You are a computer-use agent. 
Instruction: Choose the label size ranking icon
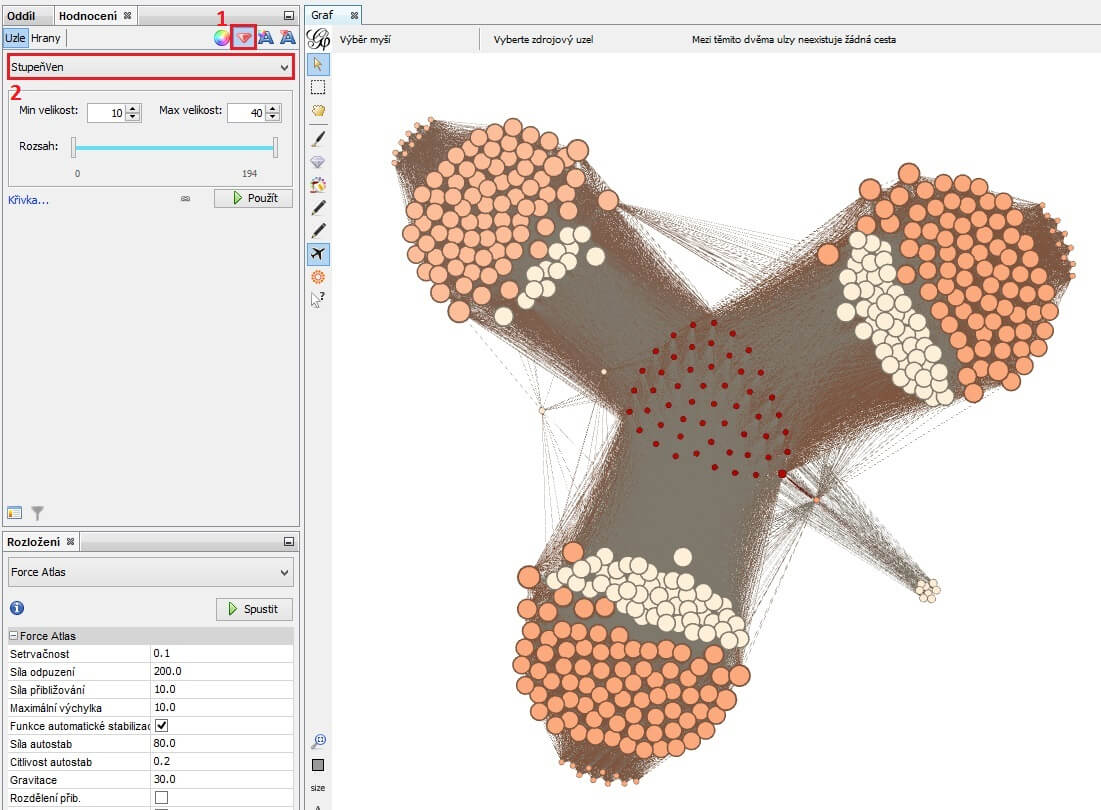coord(287,38)
